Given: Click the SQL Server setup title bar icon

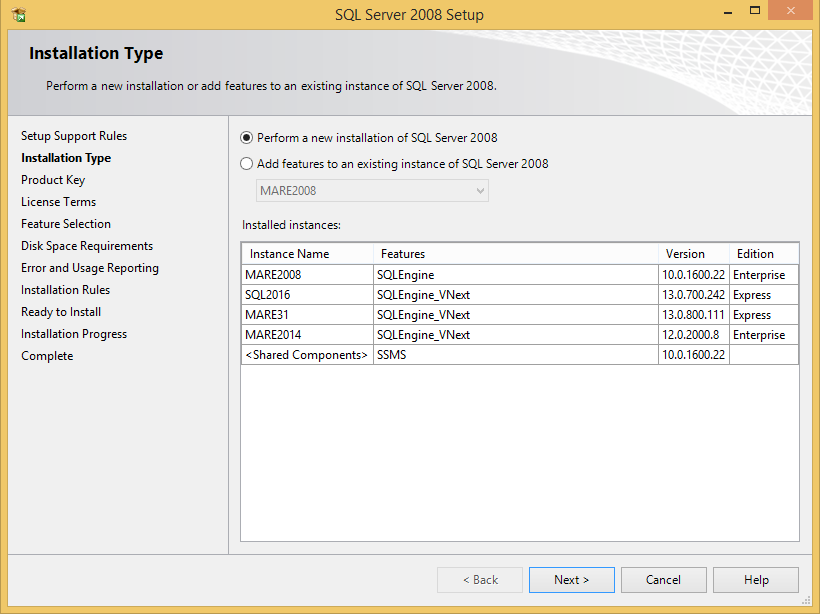Looking at the screenshot, I should 18,15.
